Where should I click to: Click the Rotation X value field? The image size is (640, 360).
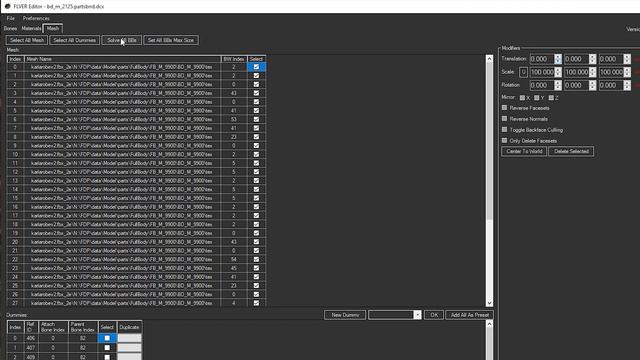542,85
